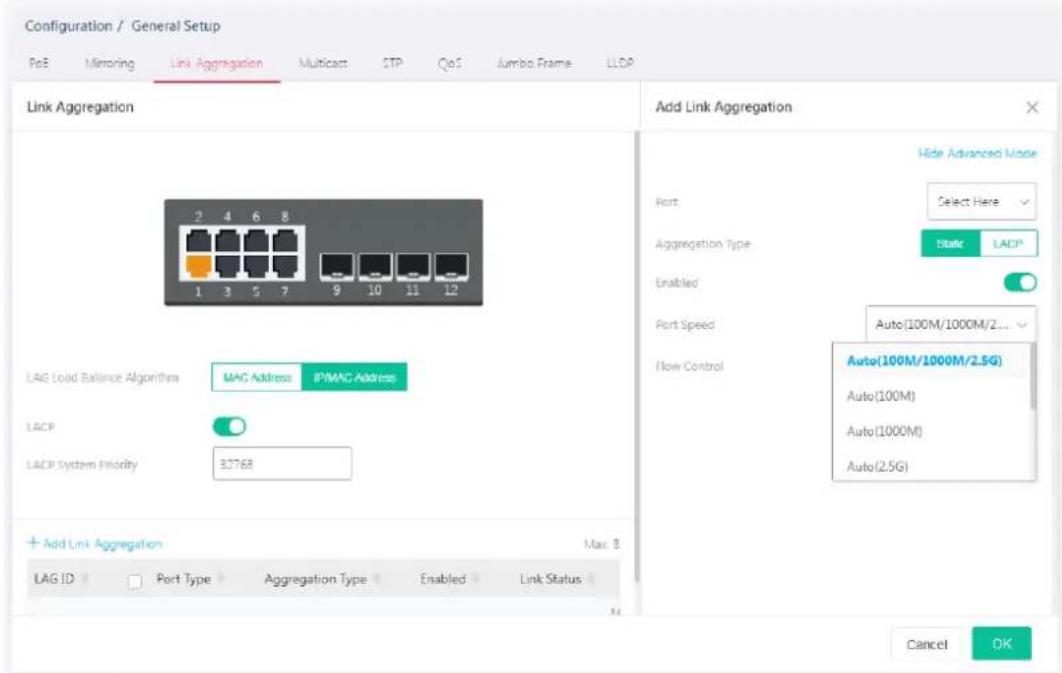1062x673 pixels.
Task: Select SFP port 10 in the diagram
Action: pos(375,266)
